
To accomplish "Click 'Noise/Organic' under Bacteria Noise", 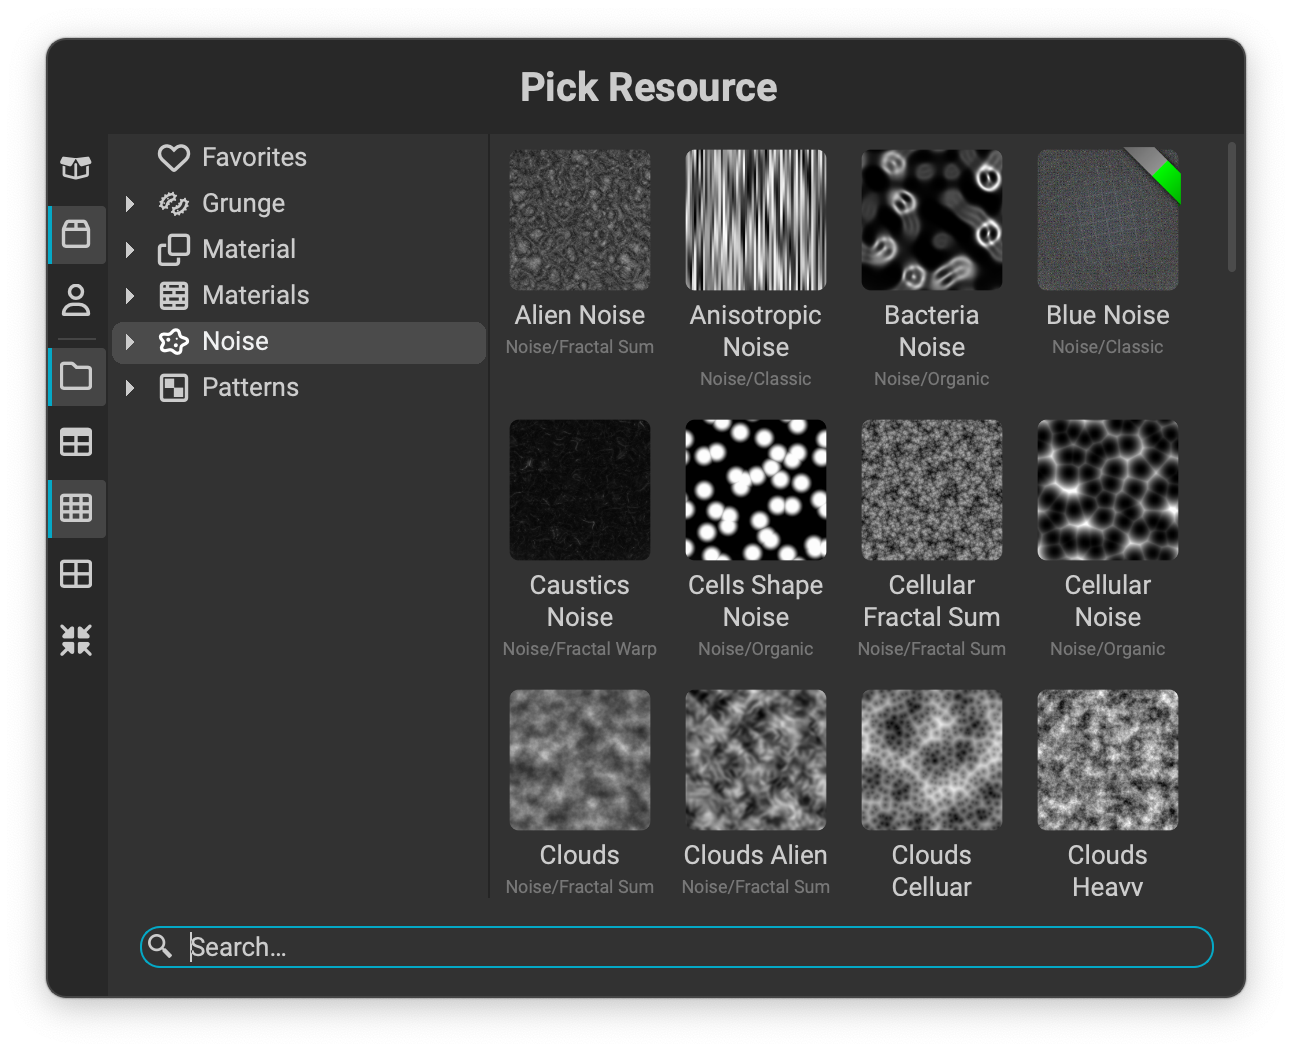I will pyautogui.click(x=932, y=379).
